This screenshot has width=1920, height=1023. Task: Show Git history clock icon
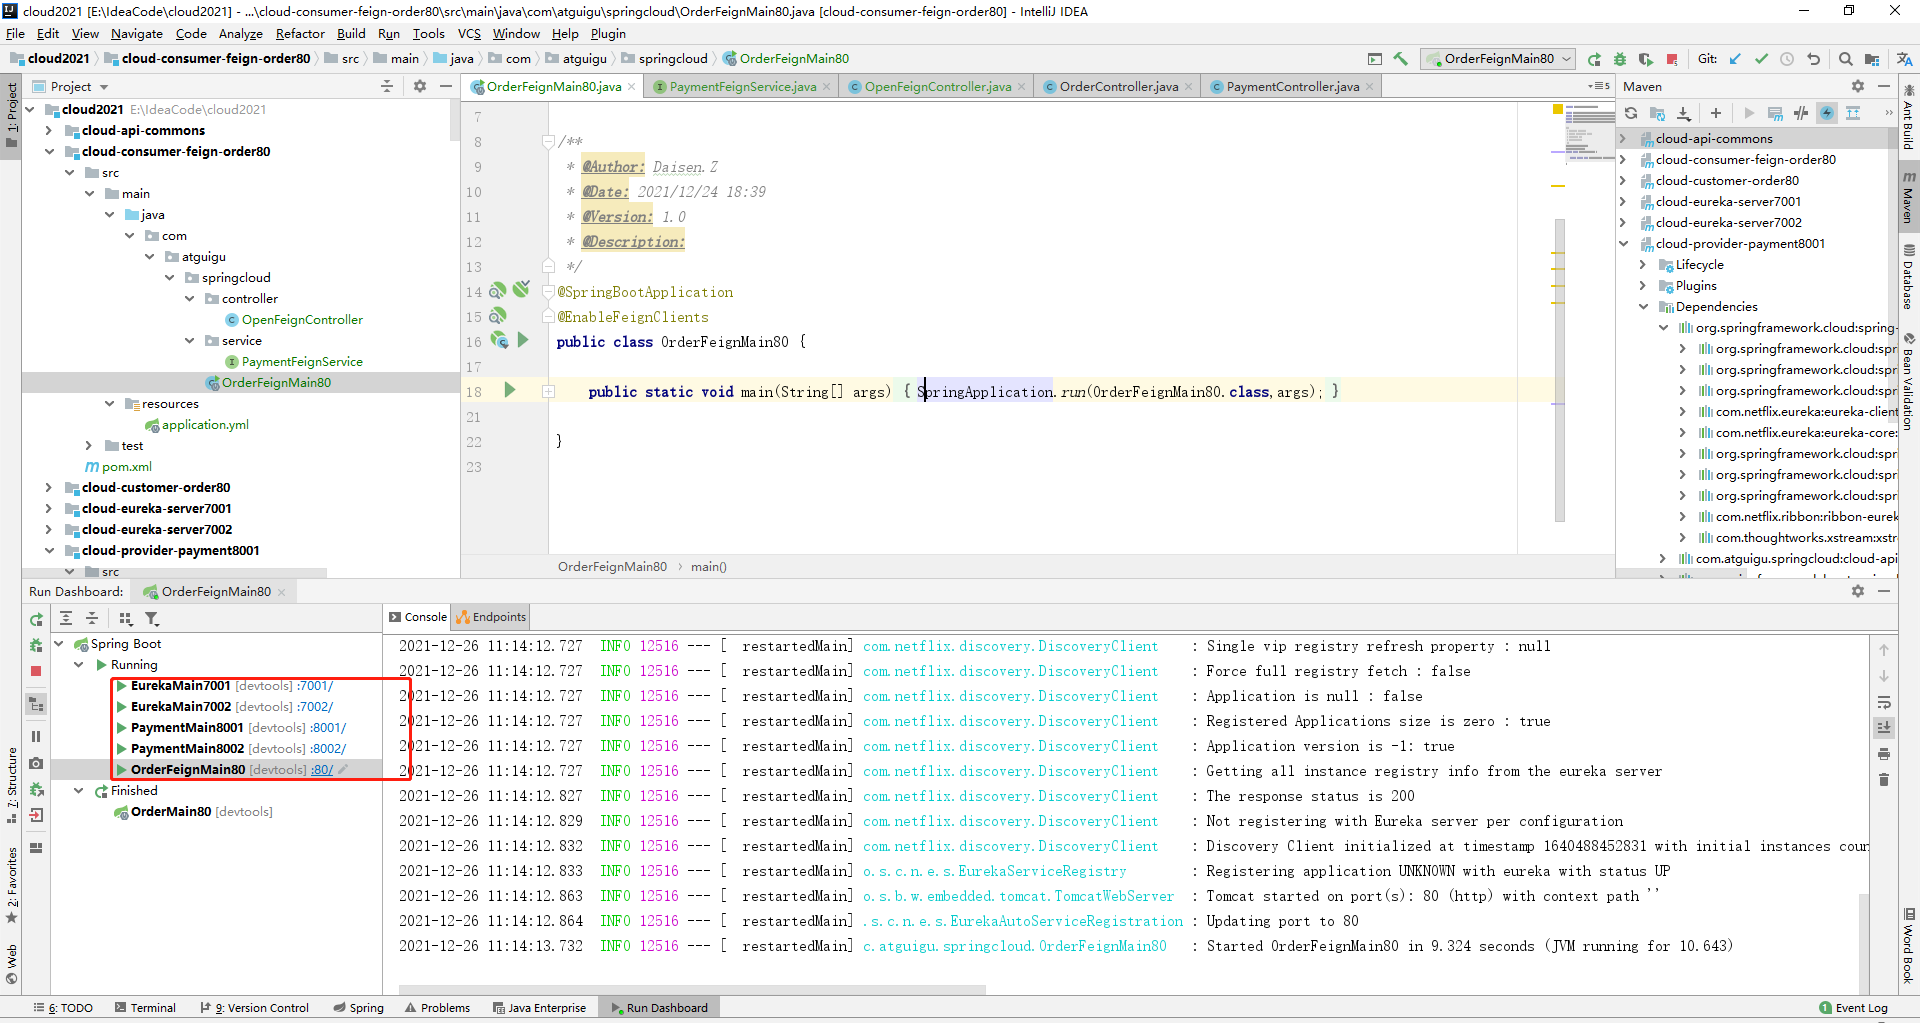(1787, 59)
